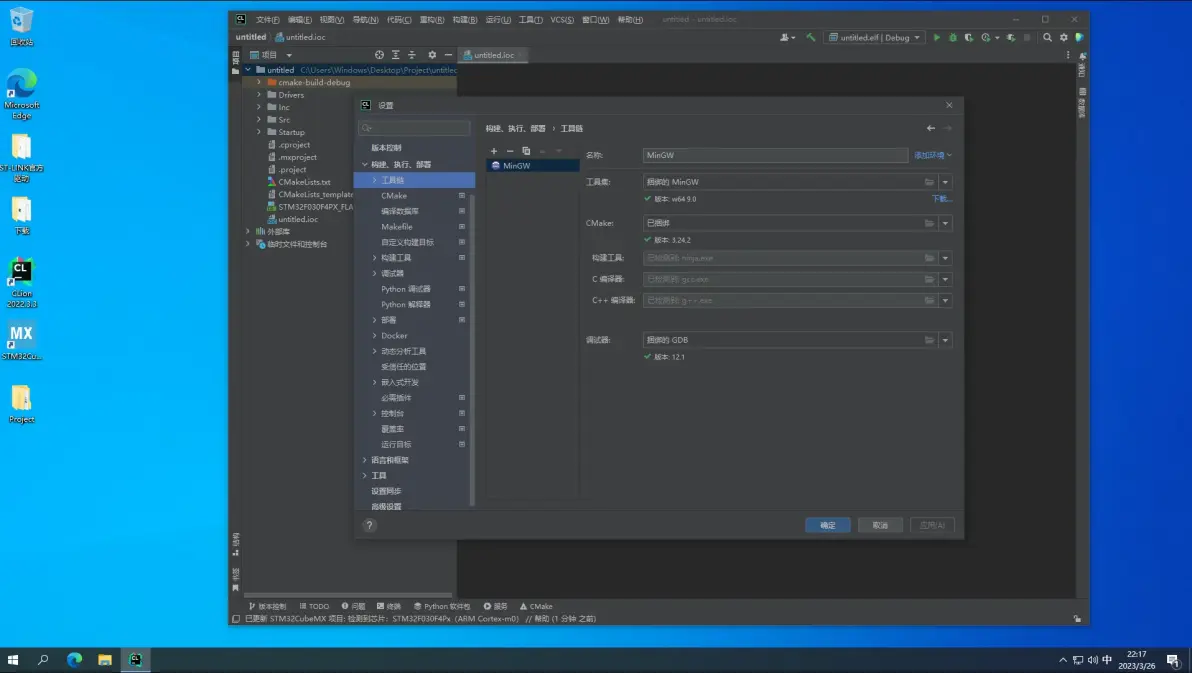The image size is (1192, 673).
Task: Click the folder browse icon for 调试器 field
Action: [x=929, y=340]
